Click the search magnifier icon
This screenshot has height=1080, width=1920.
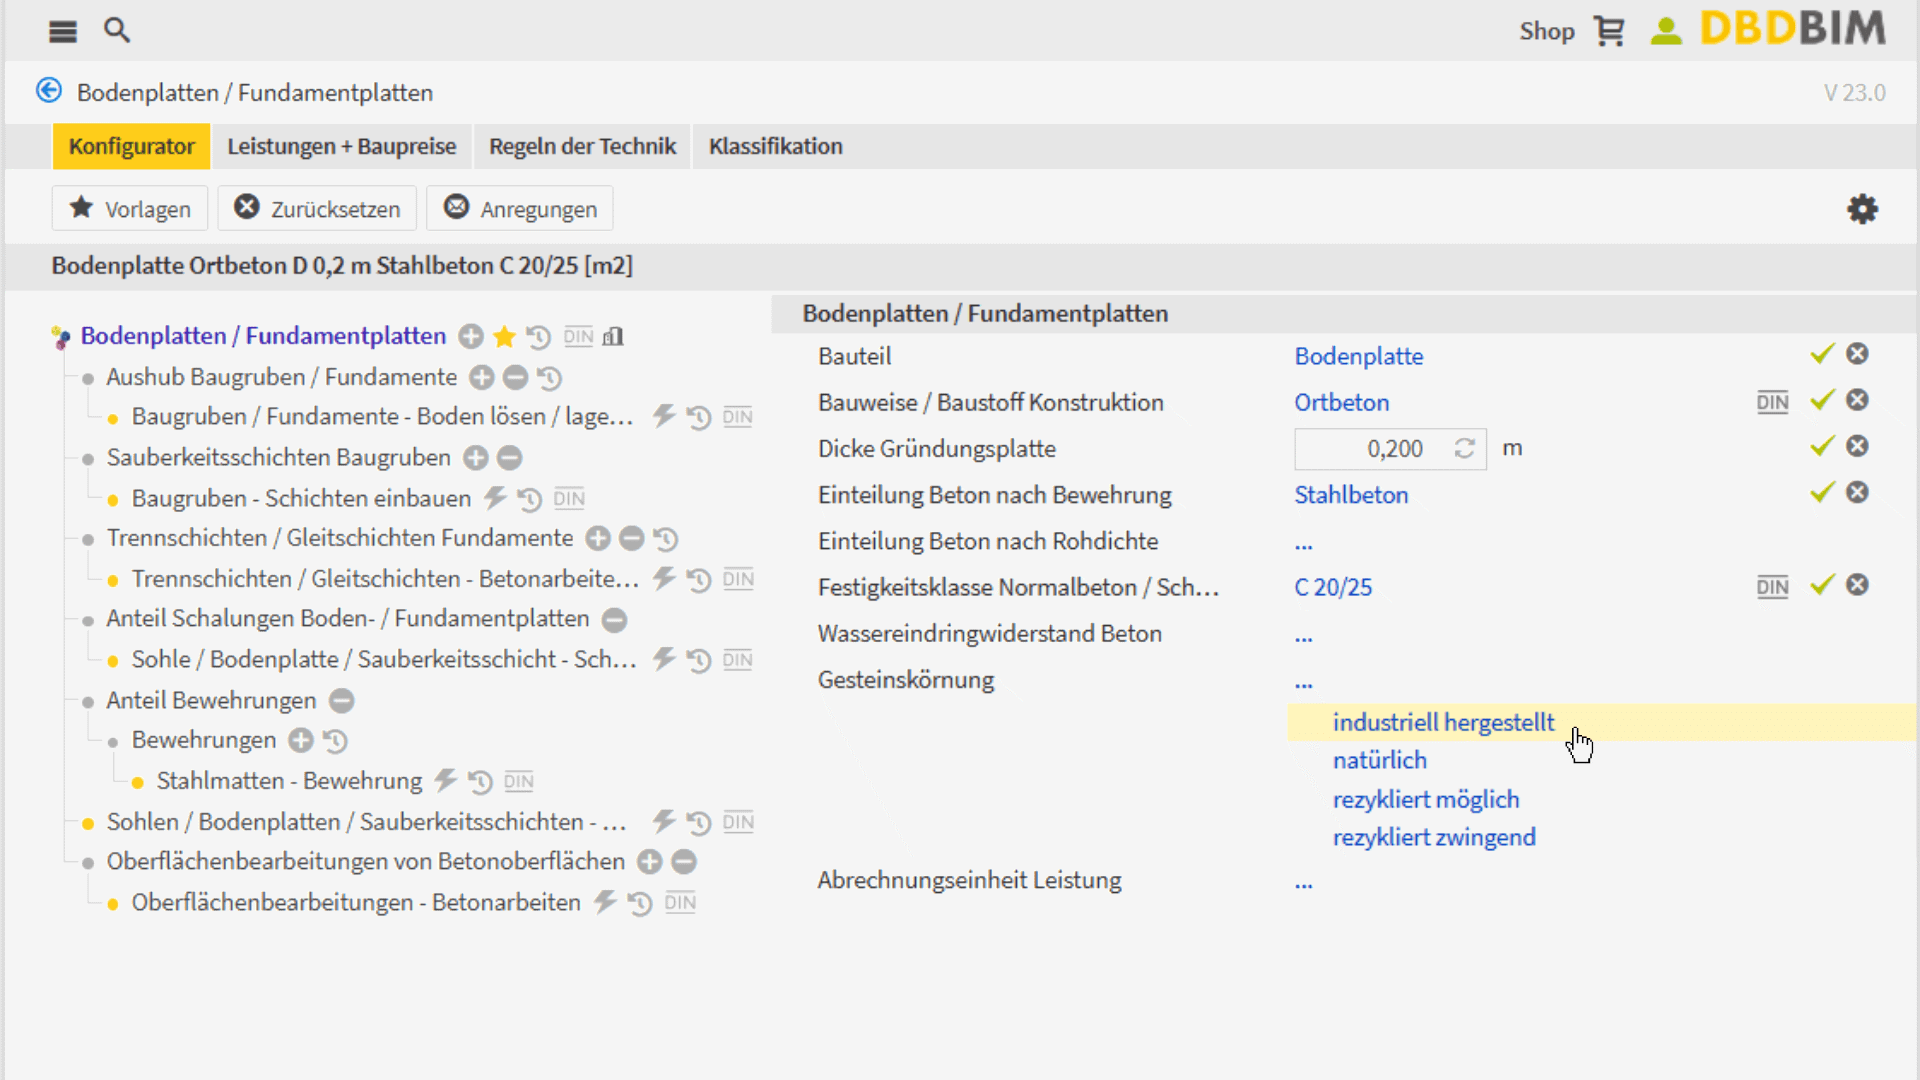[x=117, y=30]
